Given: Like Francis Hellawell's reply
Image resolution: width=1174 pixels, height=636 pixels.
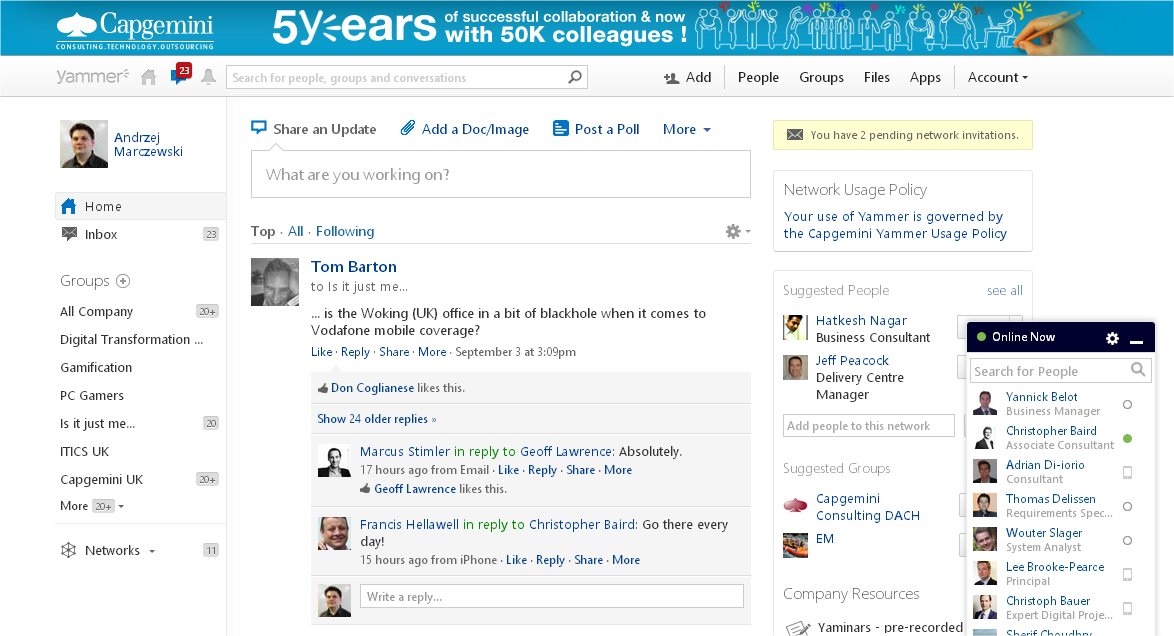Looking at the screenshot, I should tap(516, 559).
